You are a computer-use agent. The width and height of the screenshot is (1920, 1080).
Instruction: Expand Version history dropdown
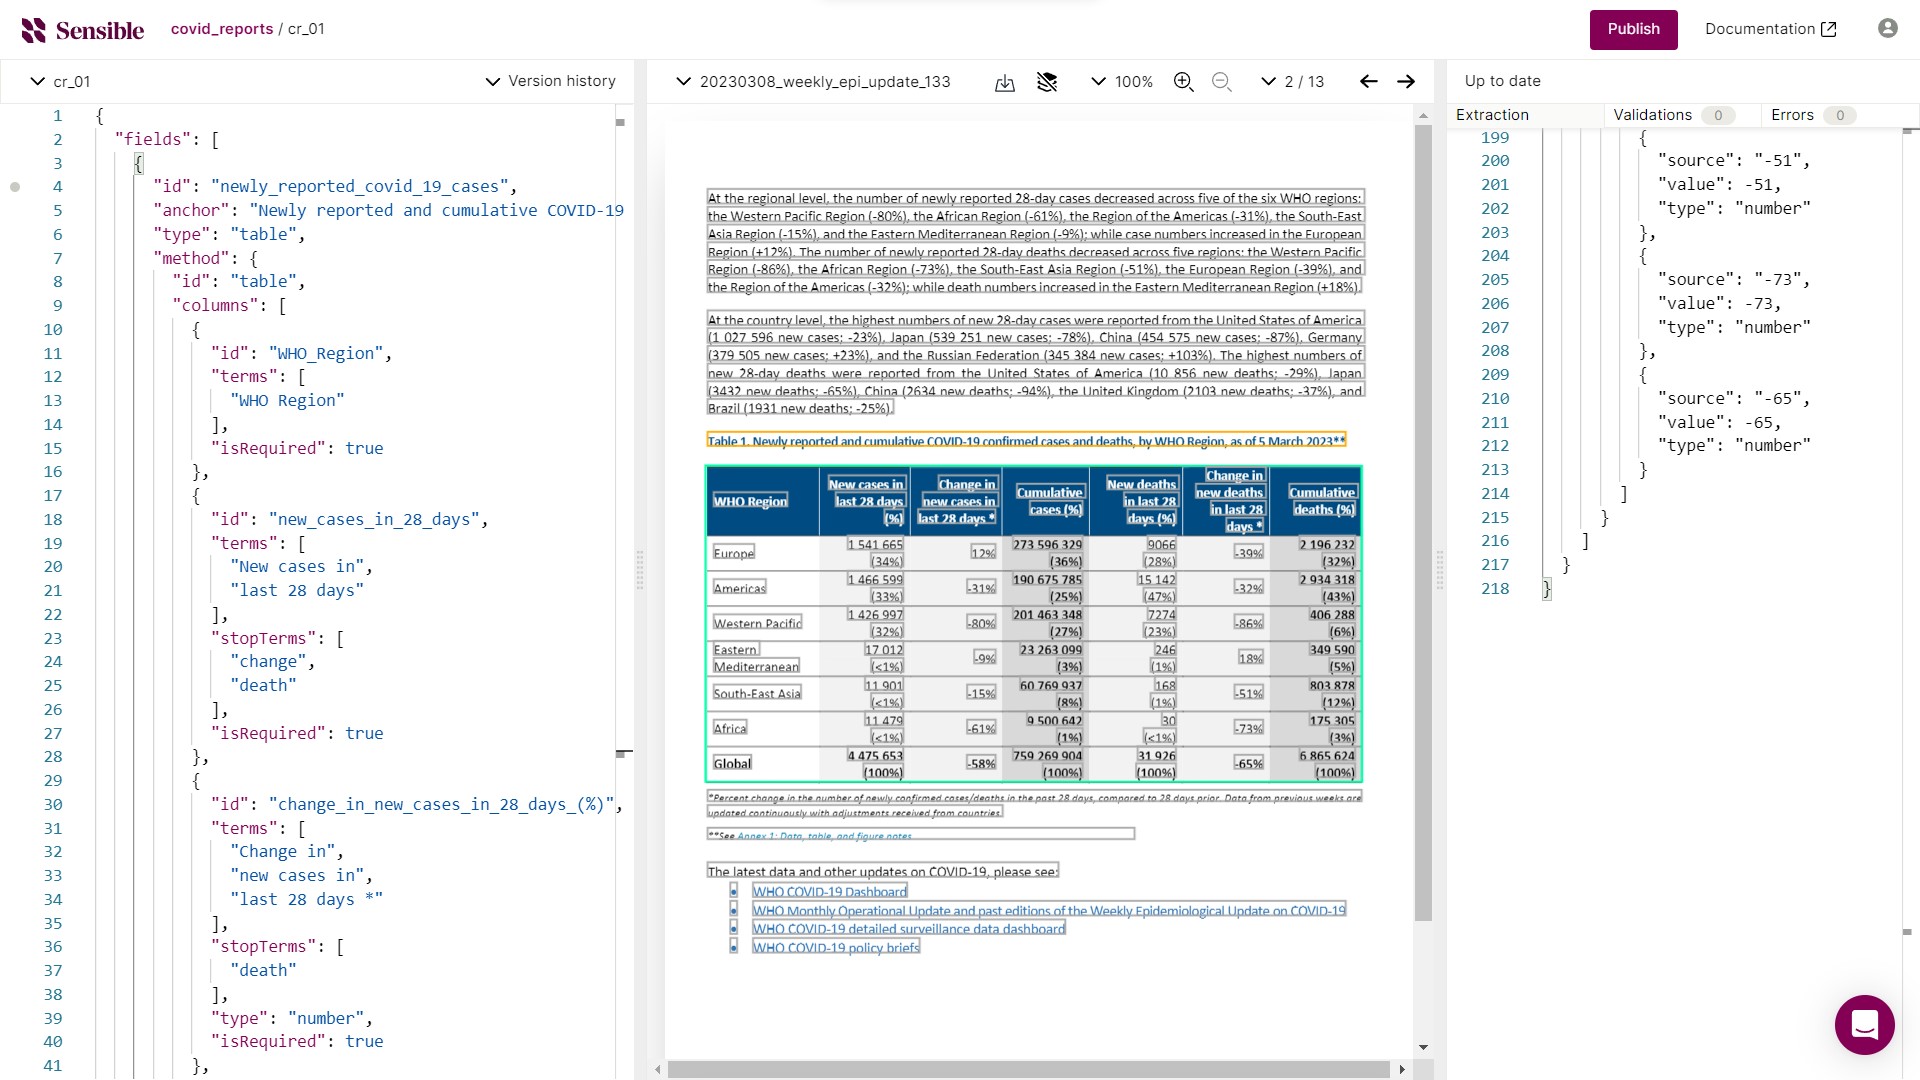coord(551,82)
